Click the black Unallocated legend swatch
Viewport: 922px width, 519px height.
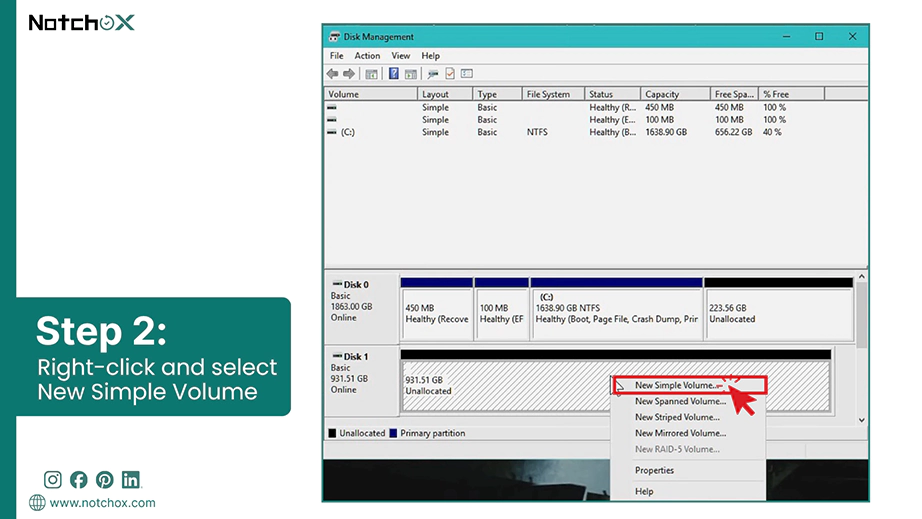pyautogui.click(x=332, y=433)
